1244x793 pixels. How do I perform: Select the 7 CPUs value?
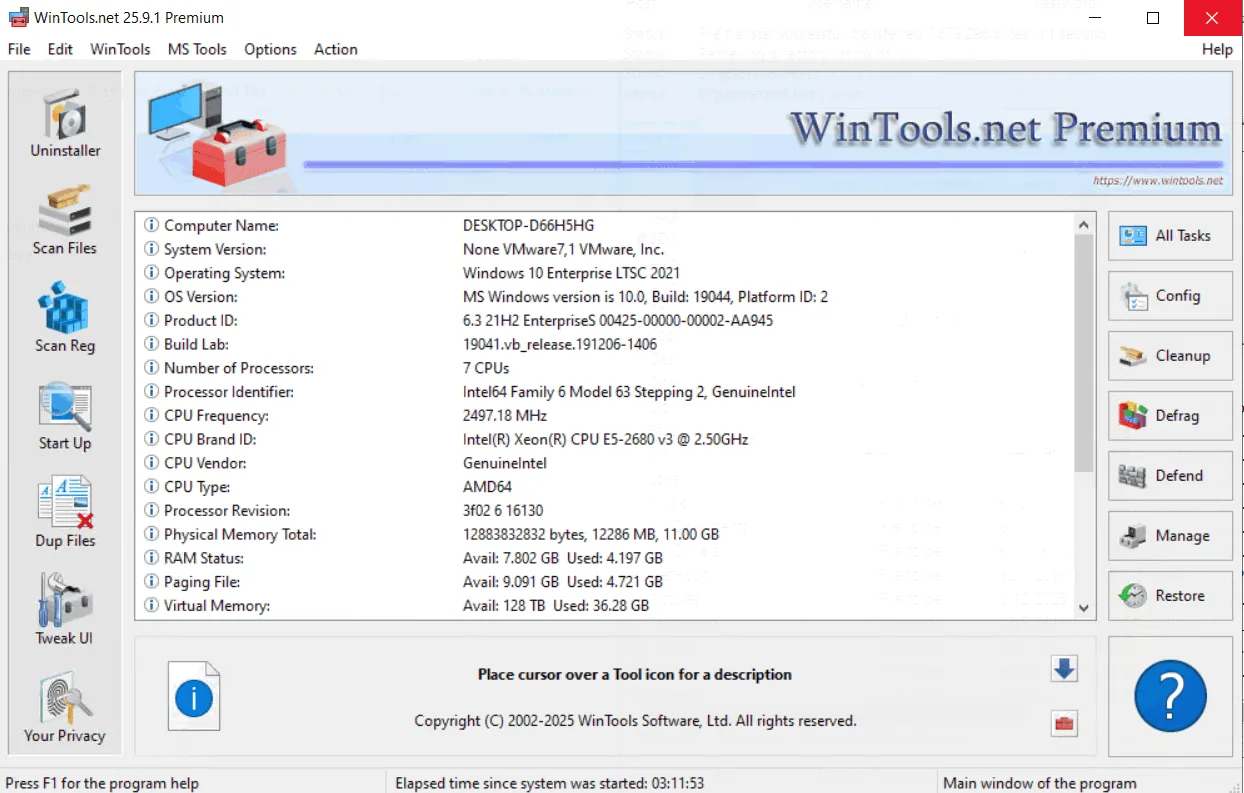[486, 368]
